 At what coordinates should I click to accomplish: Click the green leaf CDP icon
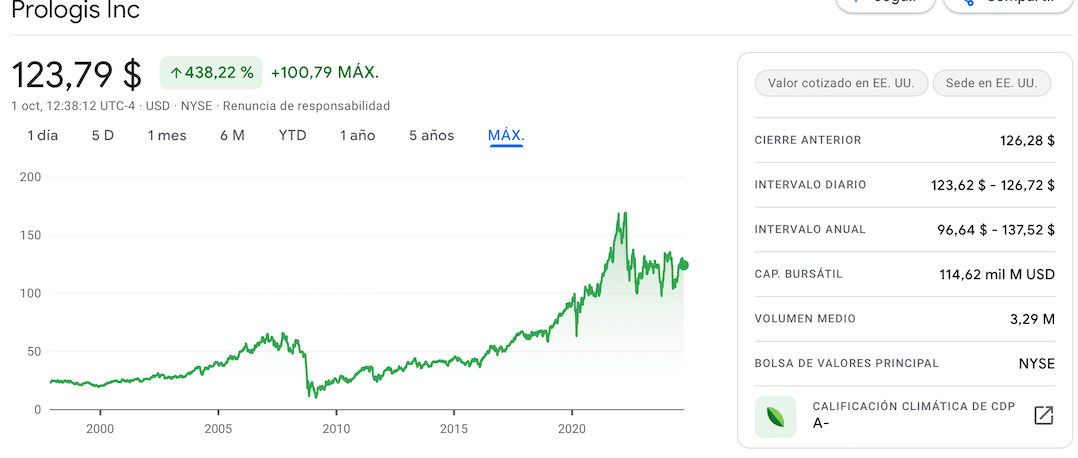[x=776, y=417]
